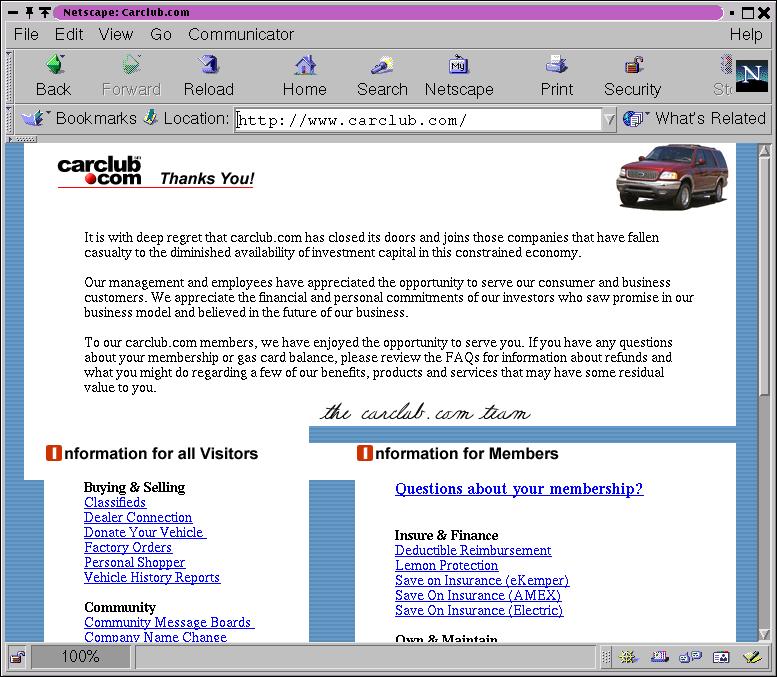Screen dimensions: 777x677
Task: Open the Go menu
Action: (x=161, y=34)
